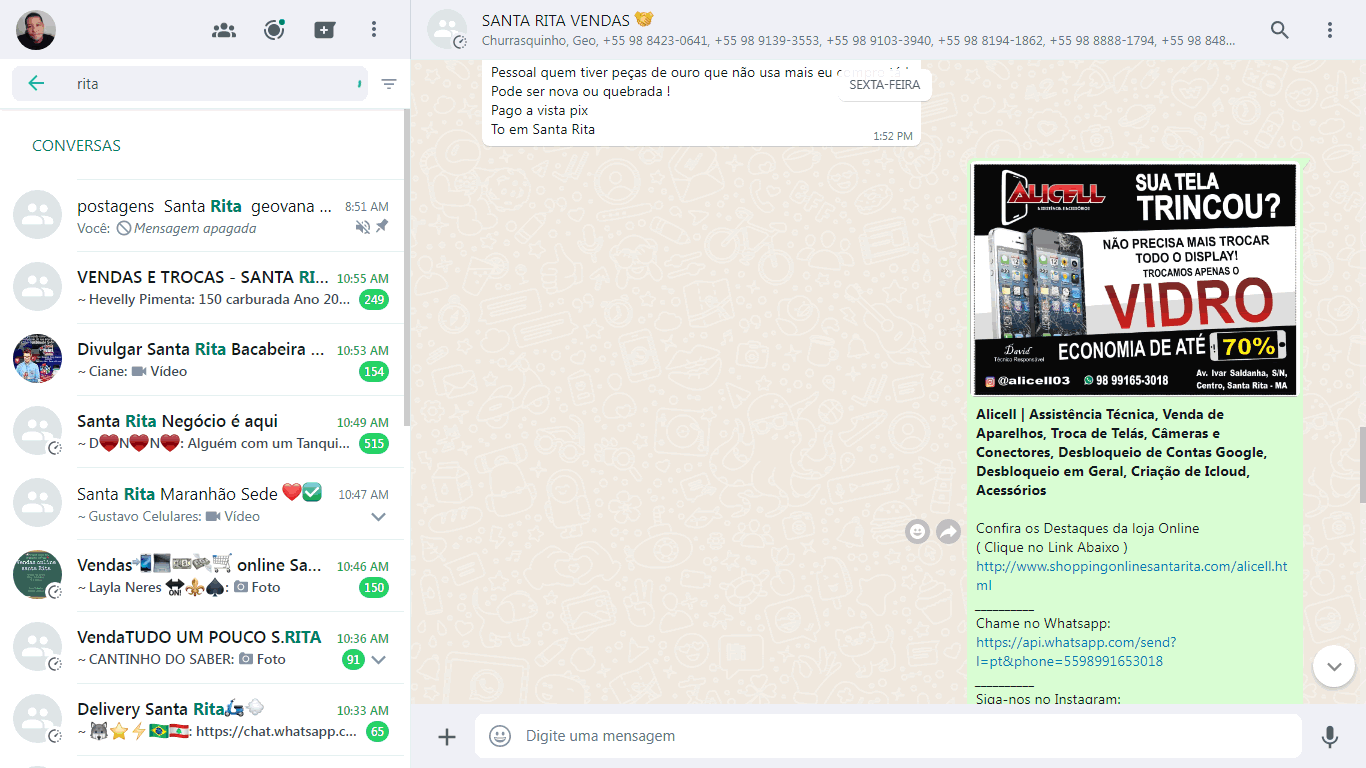Open the emoji picker in message bar
The image size is (1366, 768).
pyautogui.click(x=500, y=737)
